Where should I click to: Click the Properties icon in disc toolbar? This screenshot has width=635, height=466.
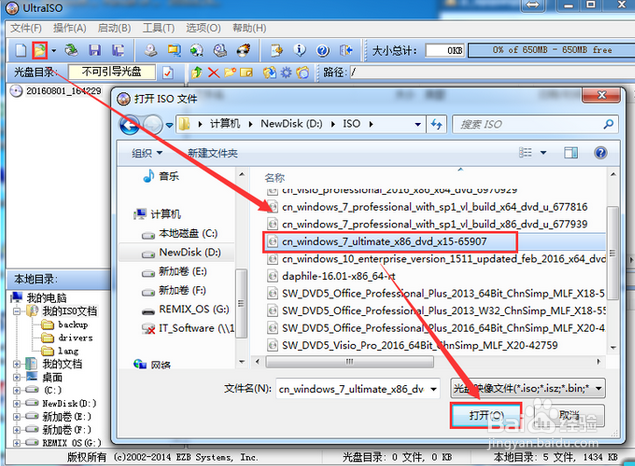pos(270,72)
